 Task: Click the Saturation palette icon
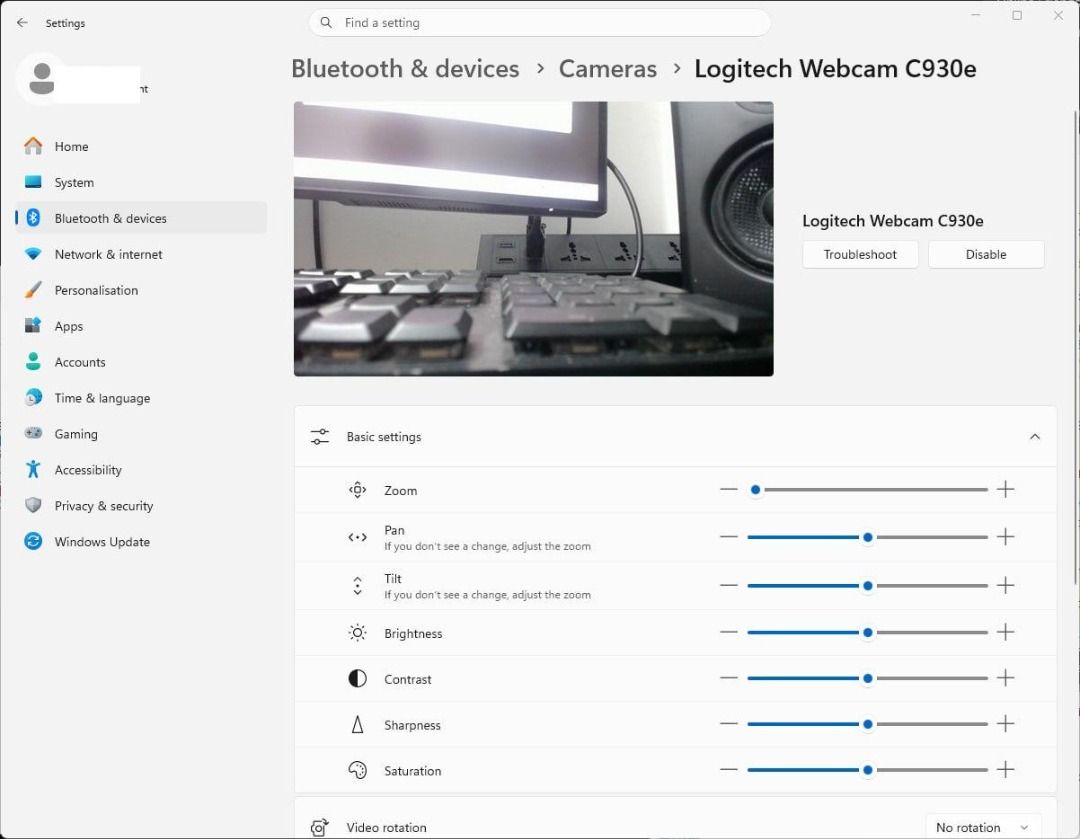tap(357, 770)
